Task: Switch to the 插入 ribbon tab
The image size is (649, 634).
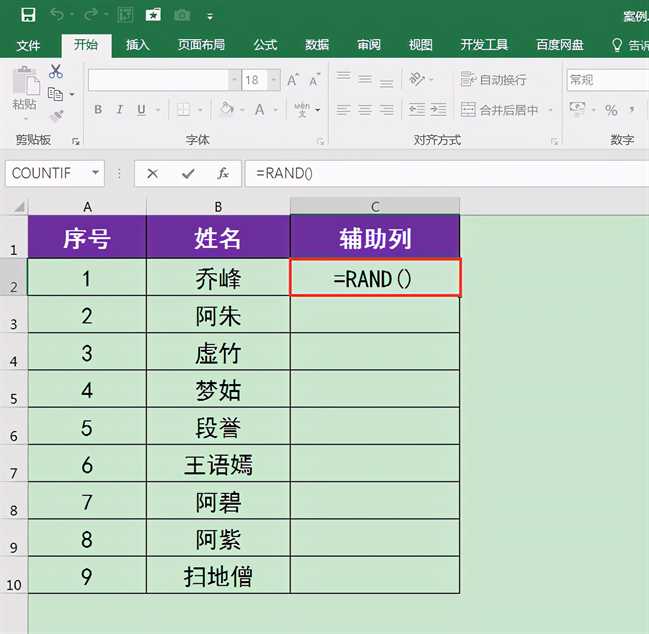Action: click(x=138, y=45)
